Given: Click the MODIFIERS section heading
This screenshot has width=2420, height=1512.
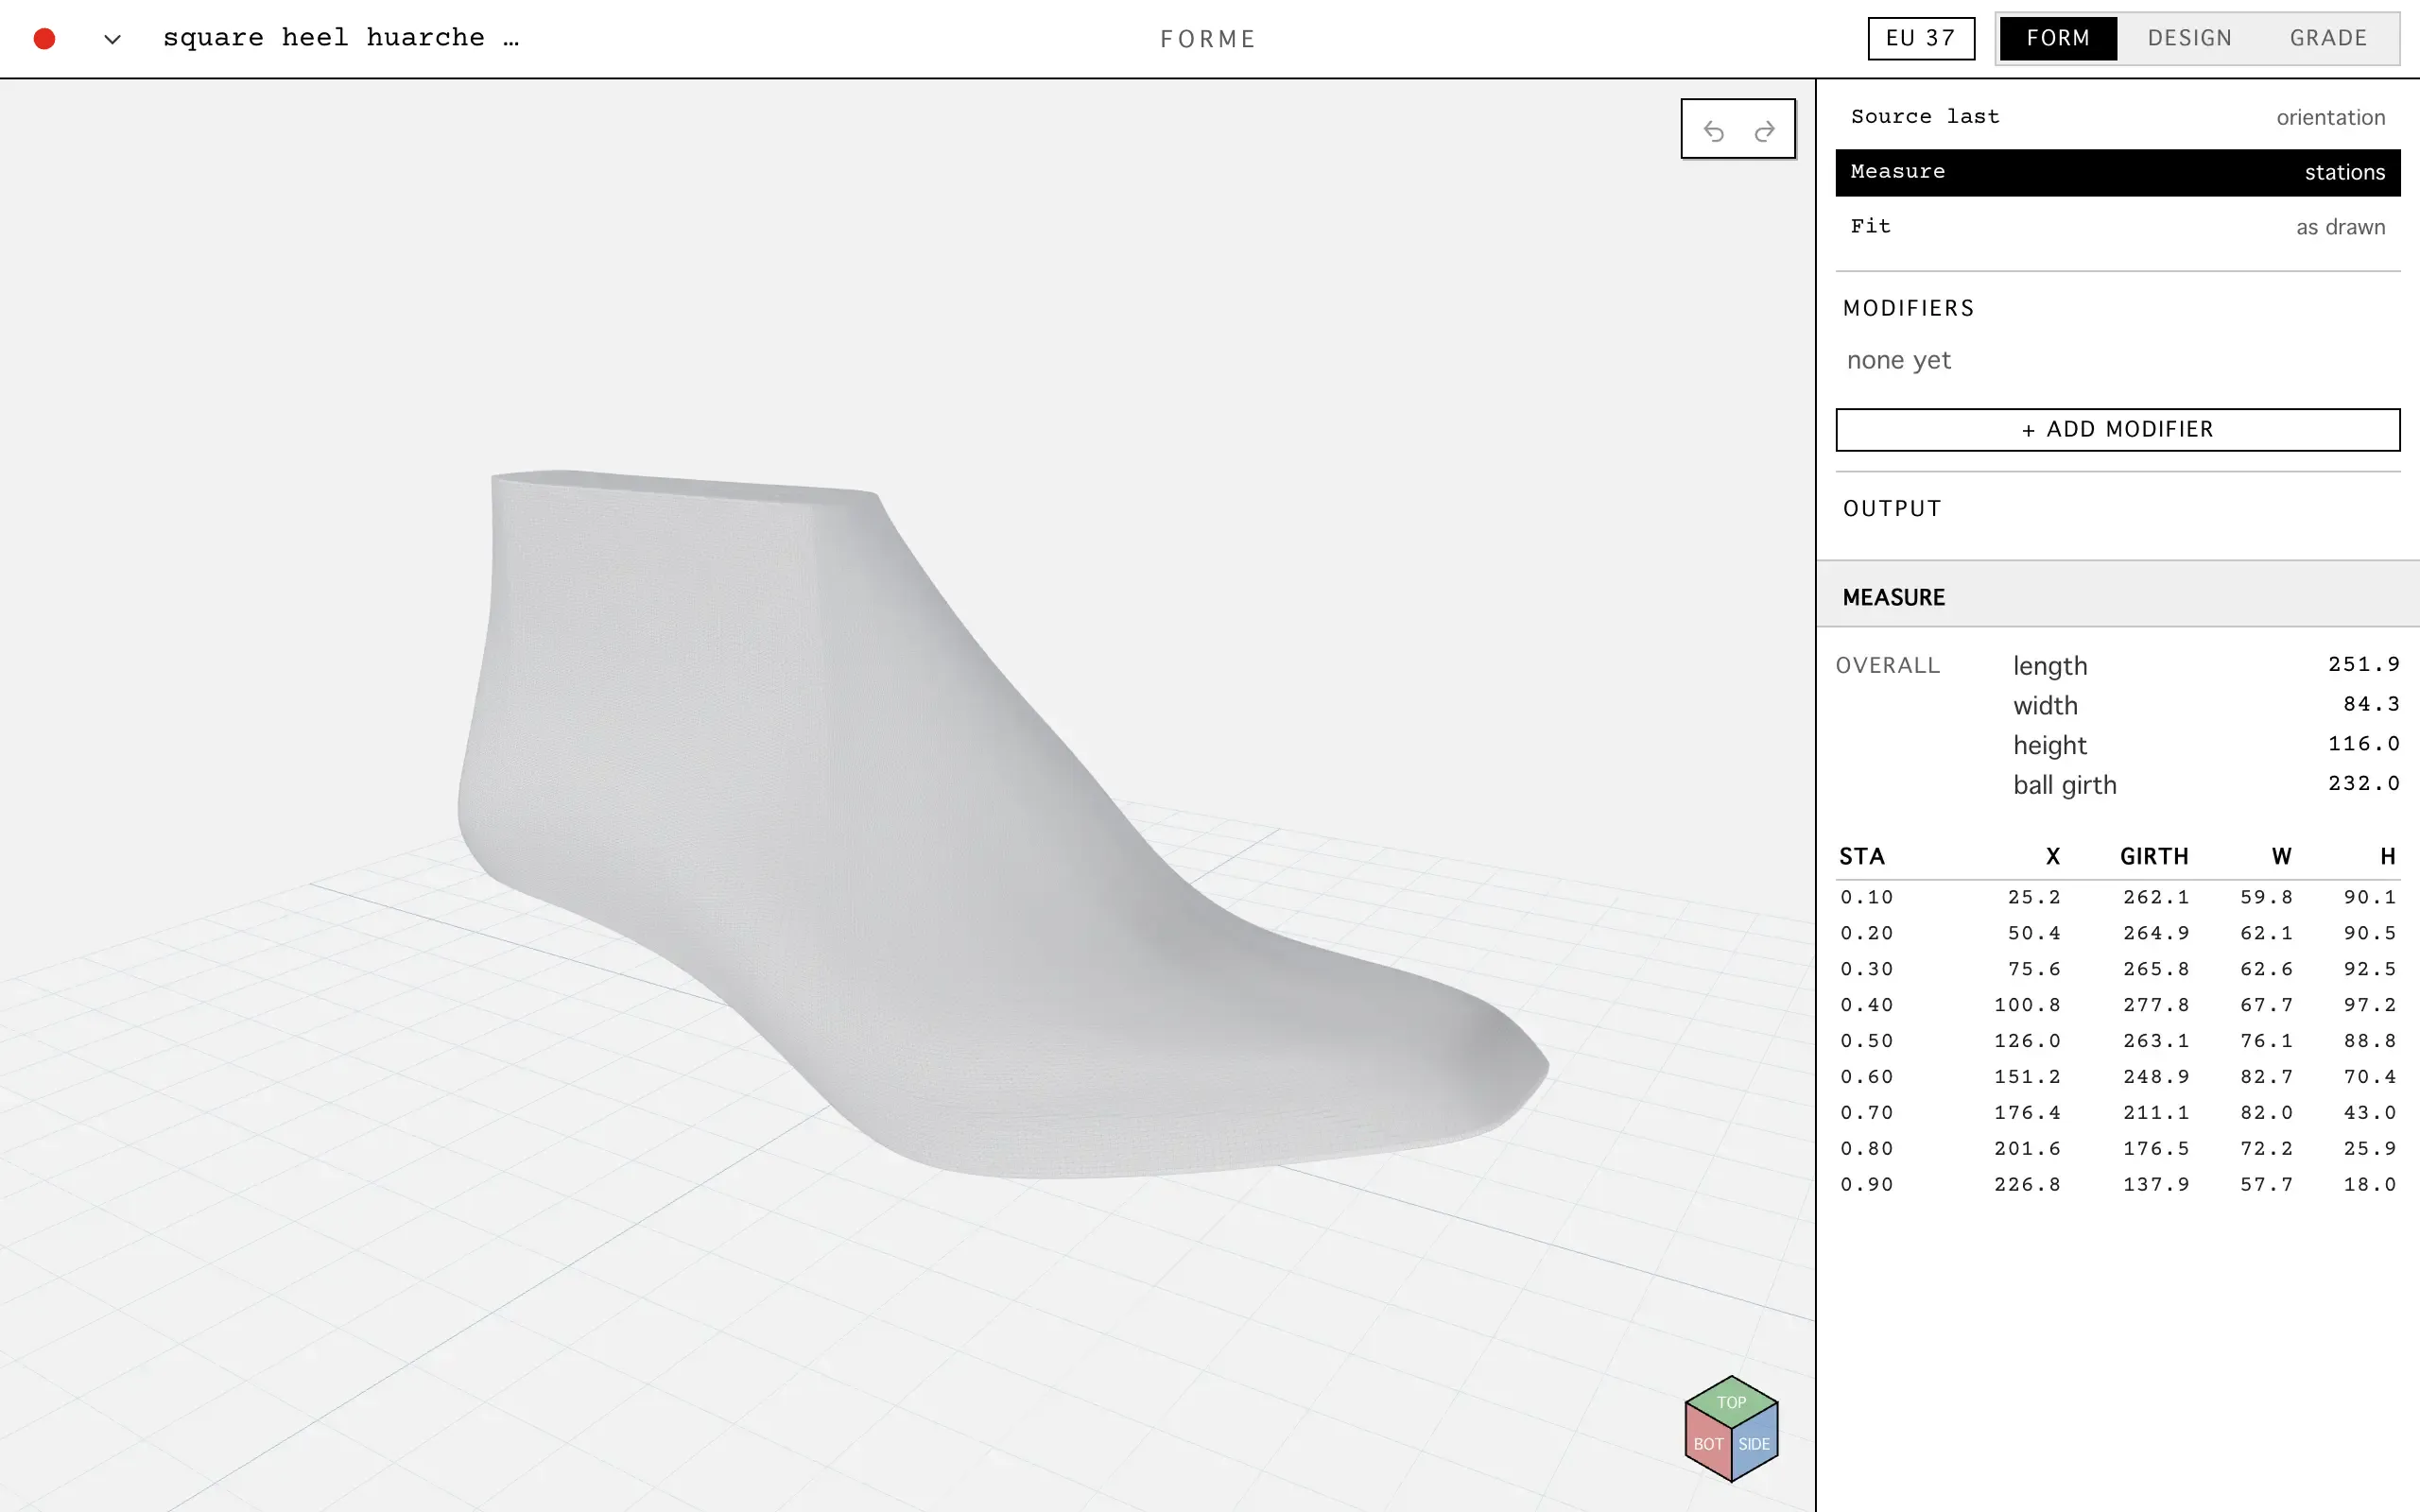Looking at the screenshot, I should 1908,308.
